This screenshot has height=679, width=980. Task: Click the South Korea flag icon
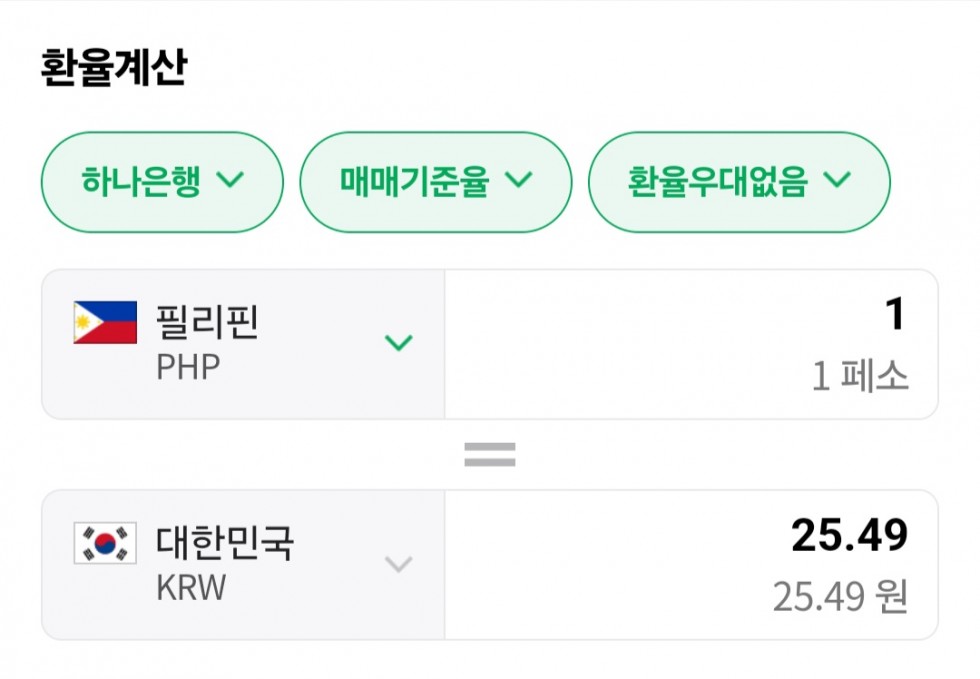105,544
